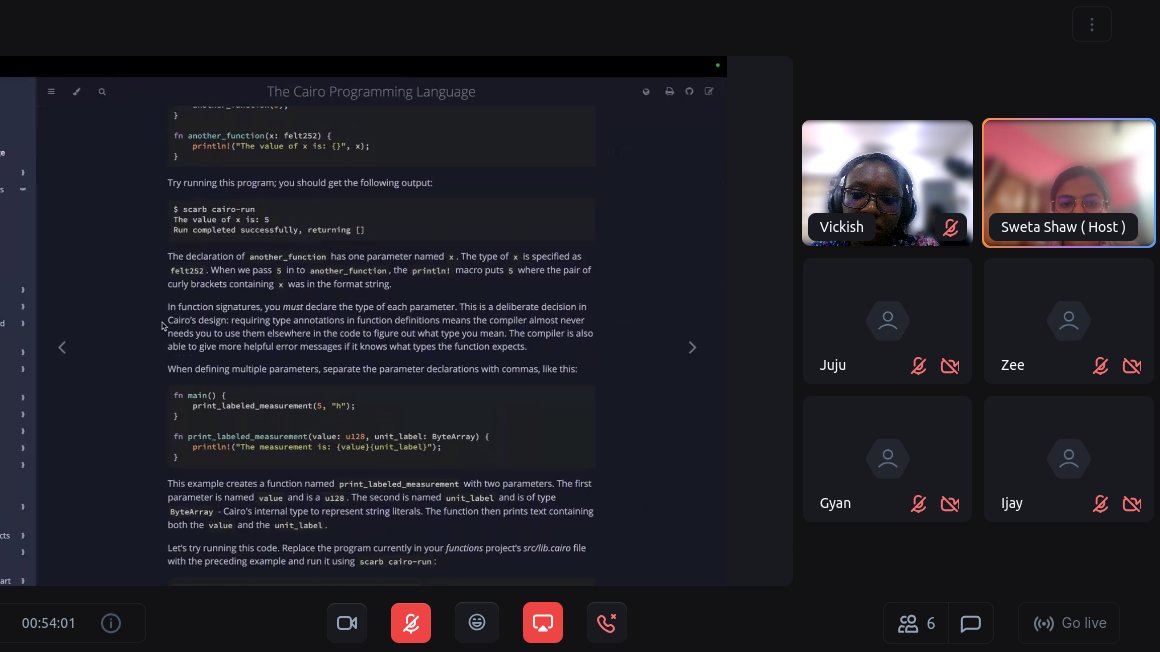This screenshot has height=652, width=1160.
Task: Toggle the book sidebar hamburger icon
Action: point(51,91)
